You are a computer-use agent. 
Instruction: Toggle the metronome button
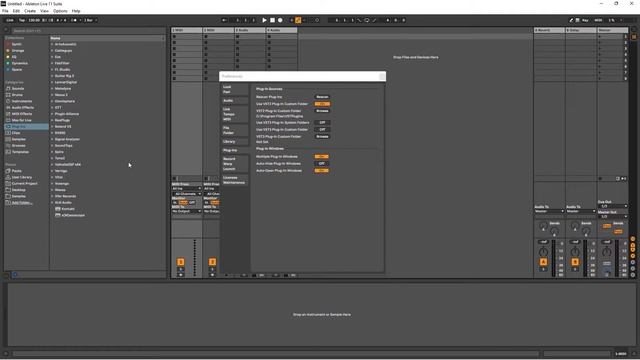point(74,20)
